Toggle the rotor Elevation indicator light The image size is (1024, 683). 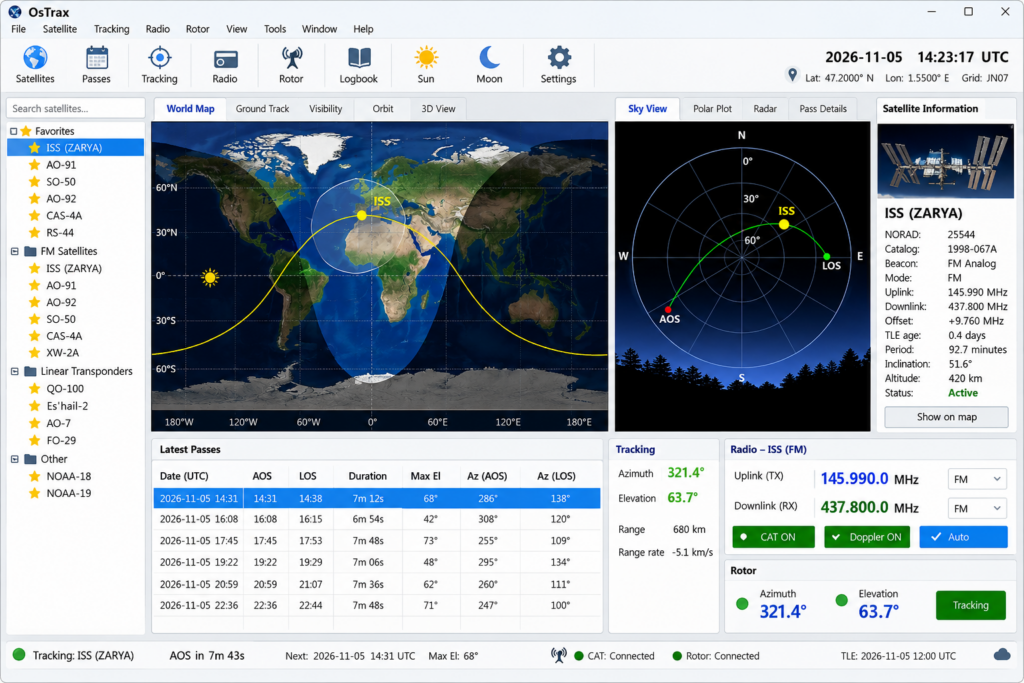(x=842, y=599)
